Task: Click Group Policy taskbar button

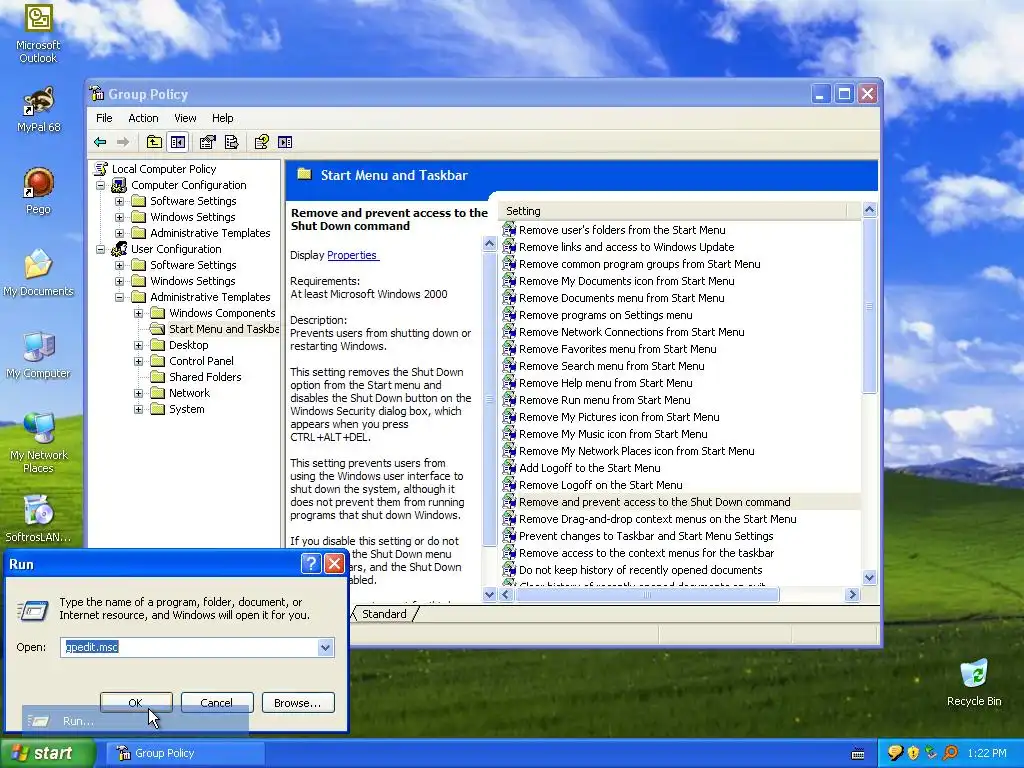Action: click(x=185, y=753)
